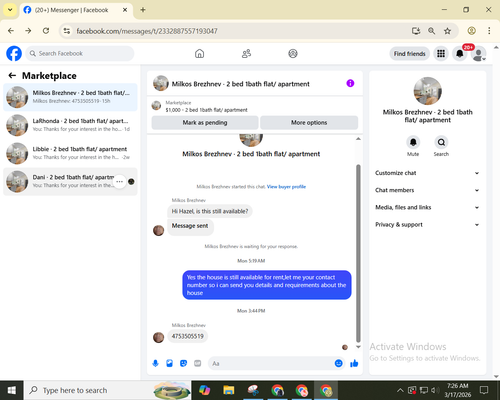This screenshot has height=400, width=500.
Task: View site information icon in address bar
Action: pos(67,31)
